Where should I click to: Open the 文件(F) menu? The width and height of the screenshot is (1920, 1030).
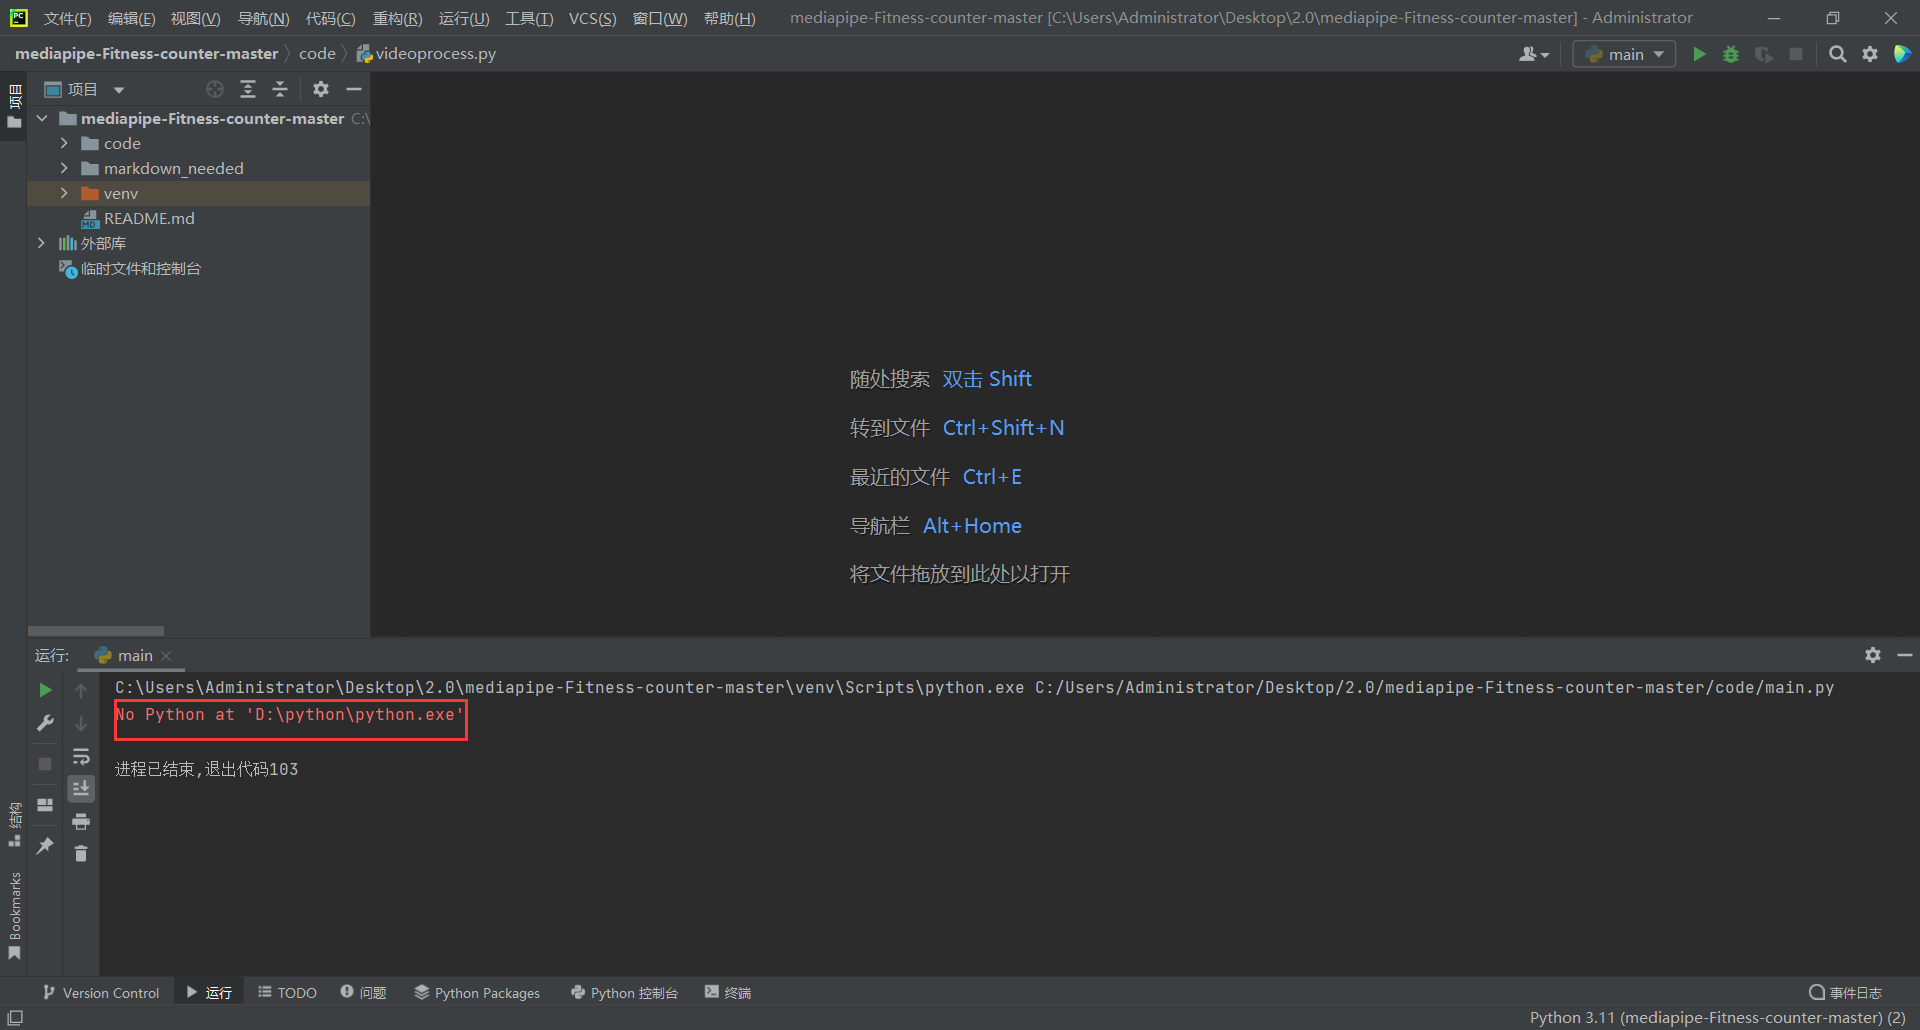coord(68,18)
